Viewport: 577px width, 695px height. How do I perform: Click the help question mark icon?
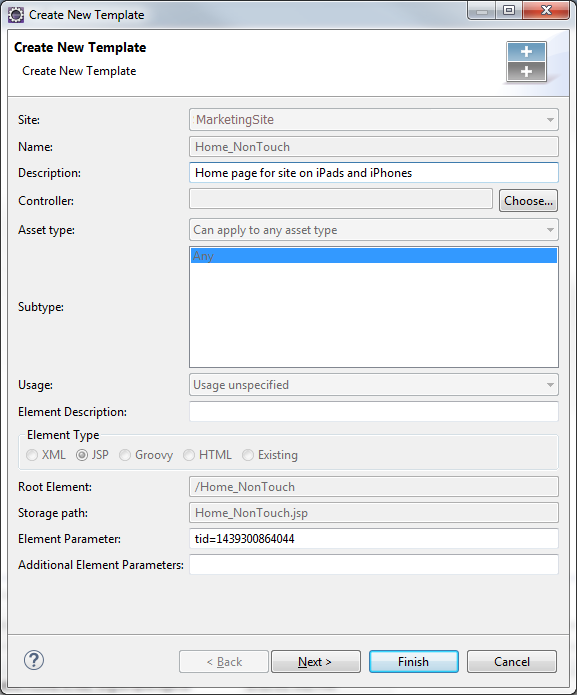[x=34, y=660]
